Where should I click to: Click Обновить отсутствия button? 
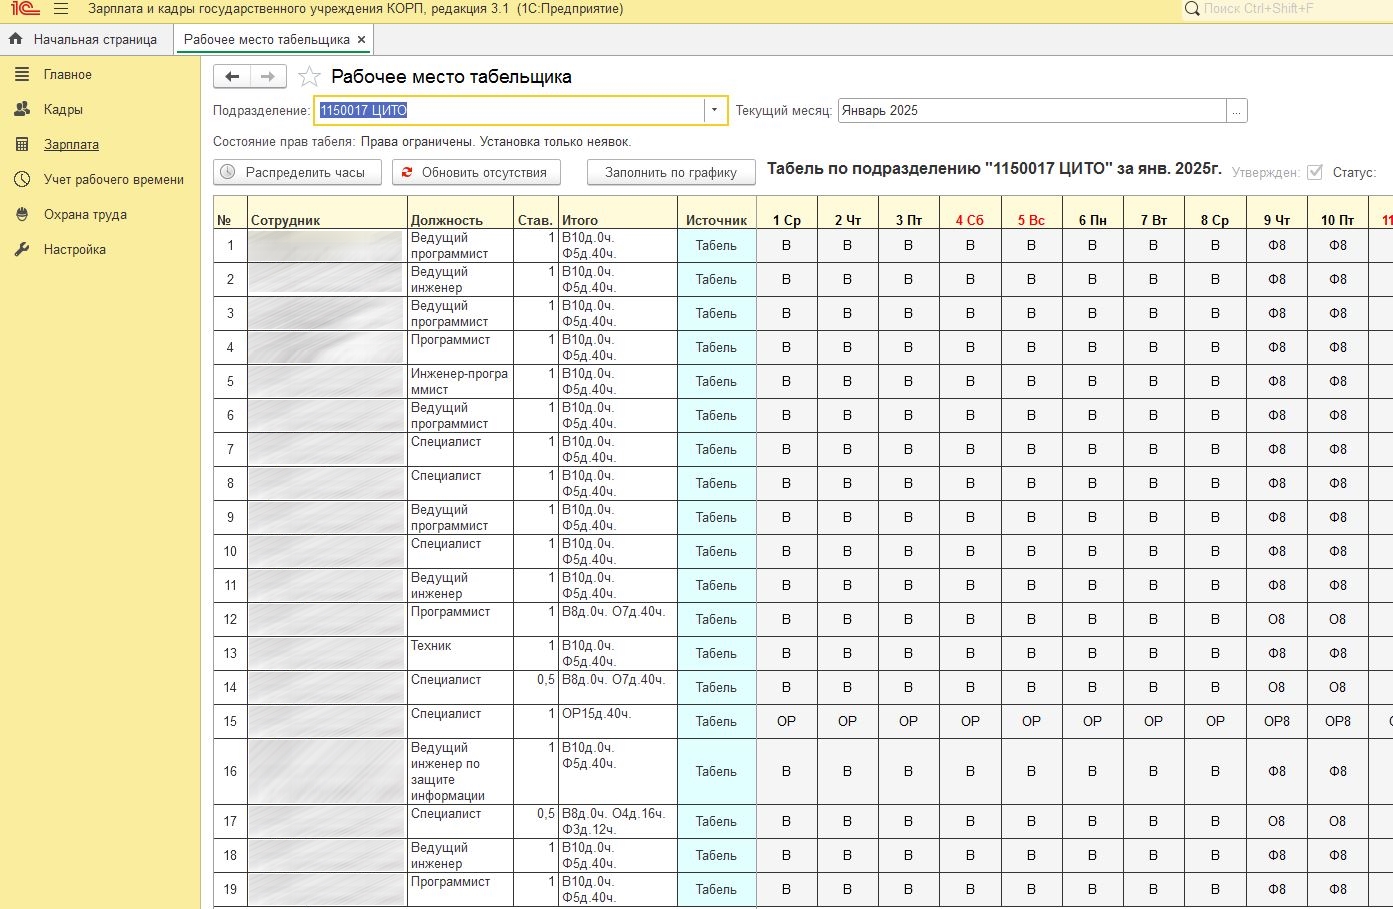[476, 173]
